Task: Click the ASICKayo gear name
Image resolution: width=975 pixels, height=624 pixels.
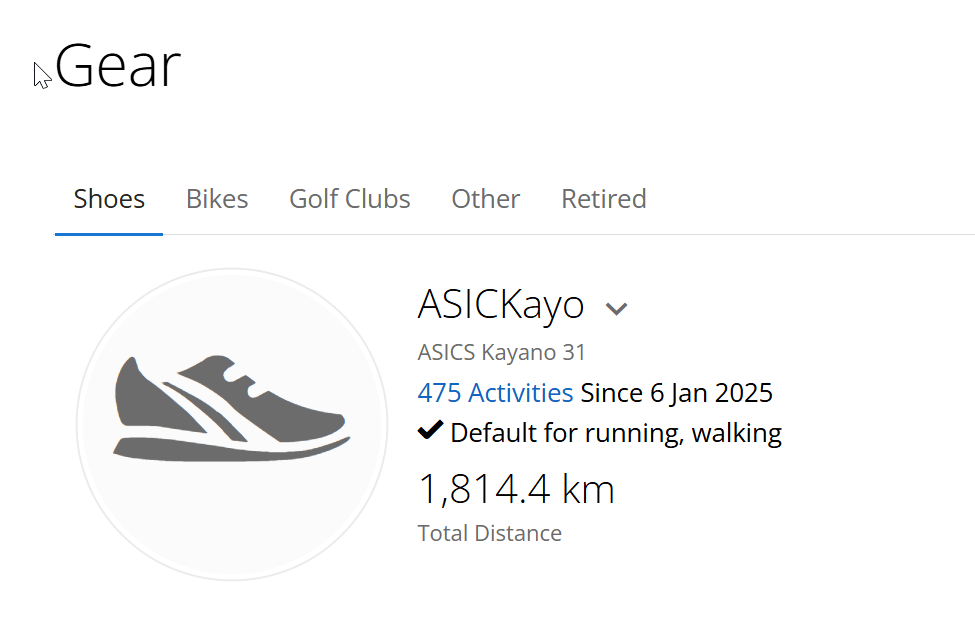Action: 500,305
